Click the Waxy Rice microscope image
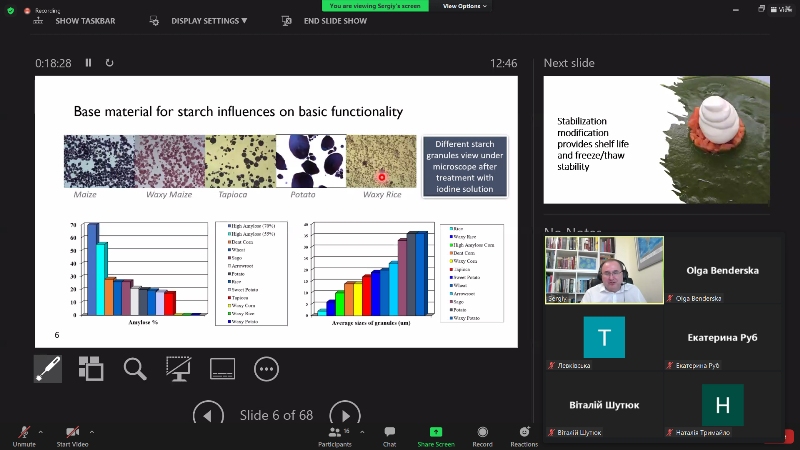The image size is (800, 450). click(381, 161)
